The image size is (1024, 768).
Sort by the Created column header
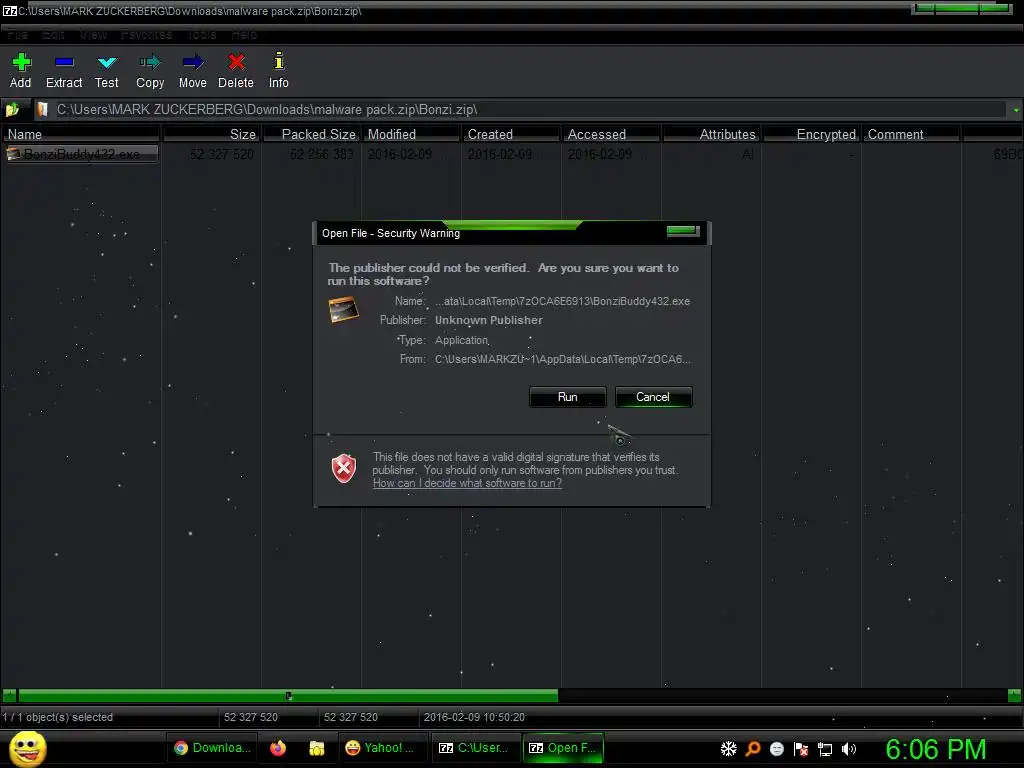pyautogui.click(x=511, y=134)
